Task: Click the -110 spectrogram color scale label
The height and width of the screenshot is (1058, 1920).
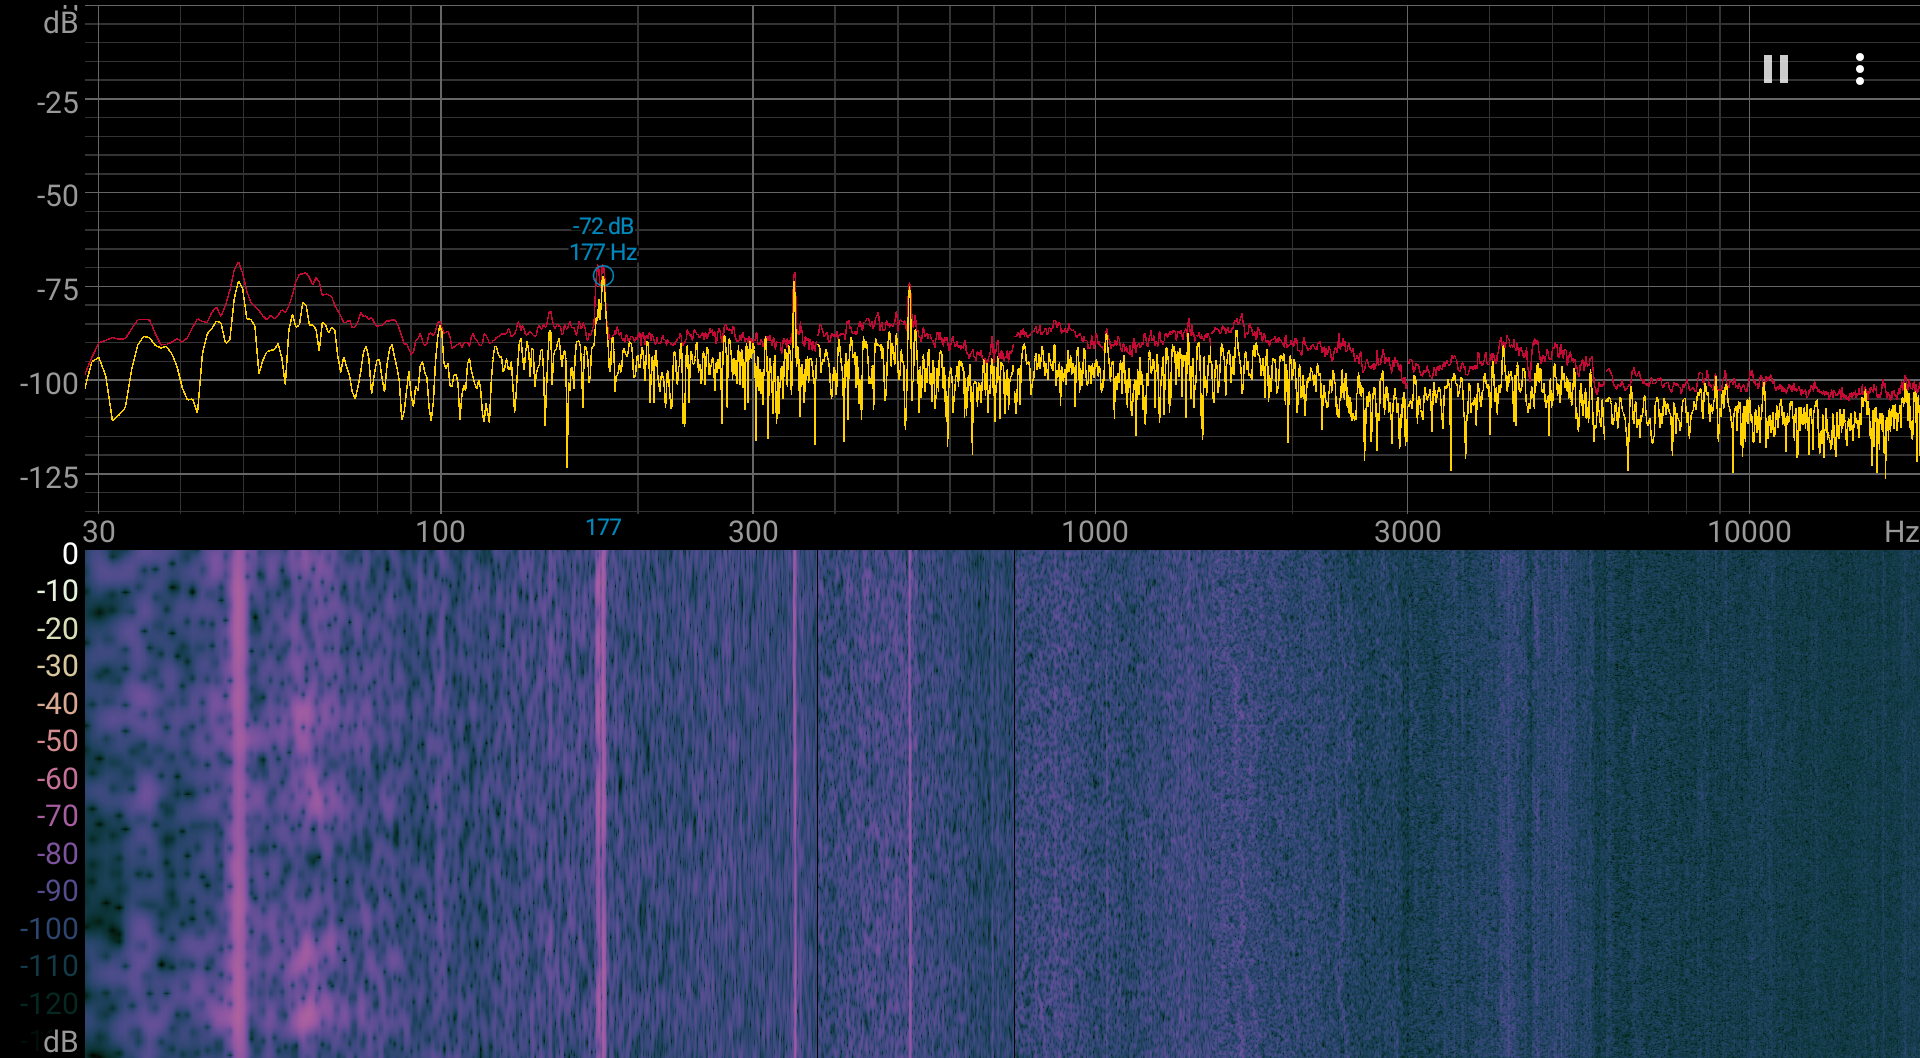Action: 49,966
